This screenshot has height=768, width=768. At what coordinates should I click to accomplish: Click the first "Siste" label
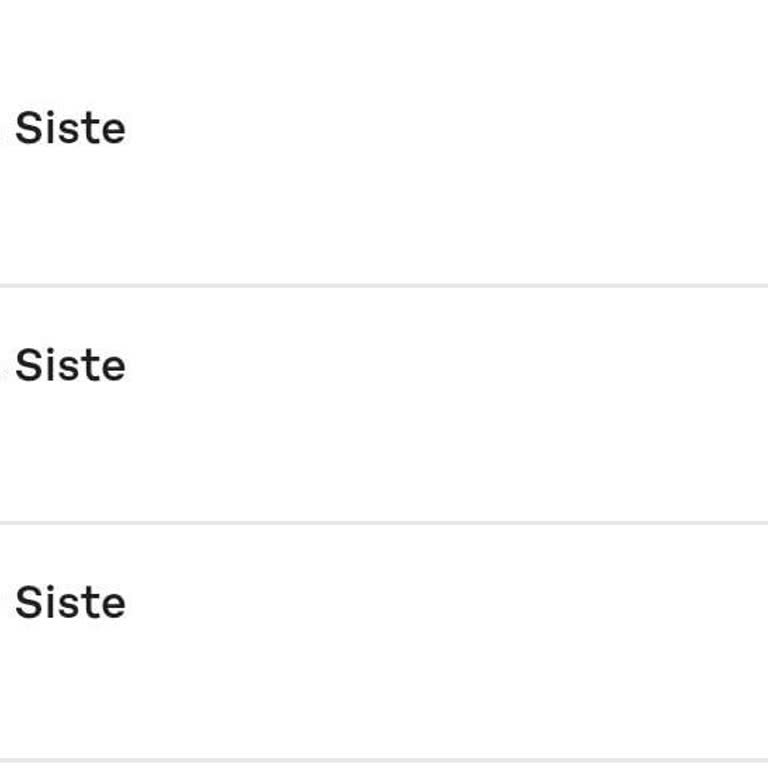click(x=70, y=129)
